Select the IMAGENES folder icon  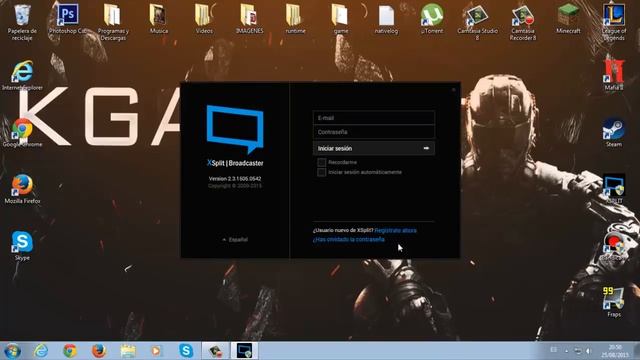pyautogui.click(x=249, y=19)
